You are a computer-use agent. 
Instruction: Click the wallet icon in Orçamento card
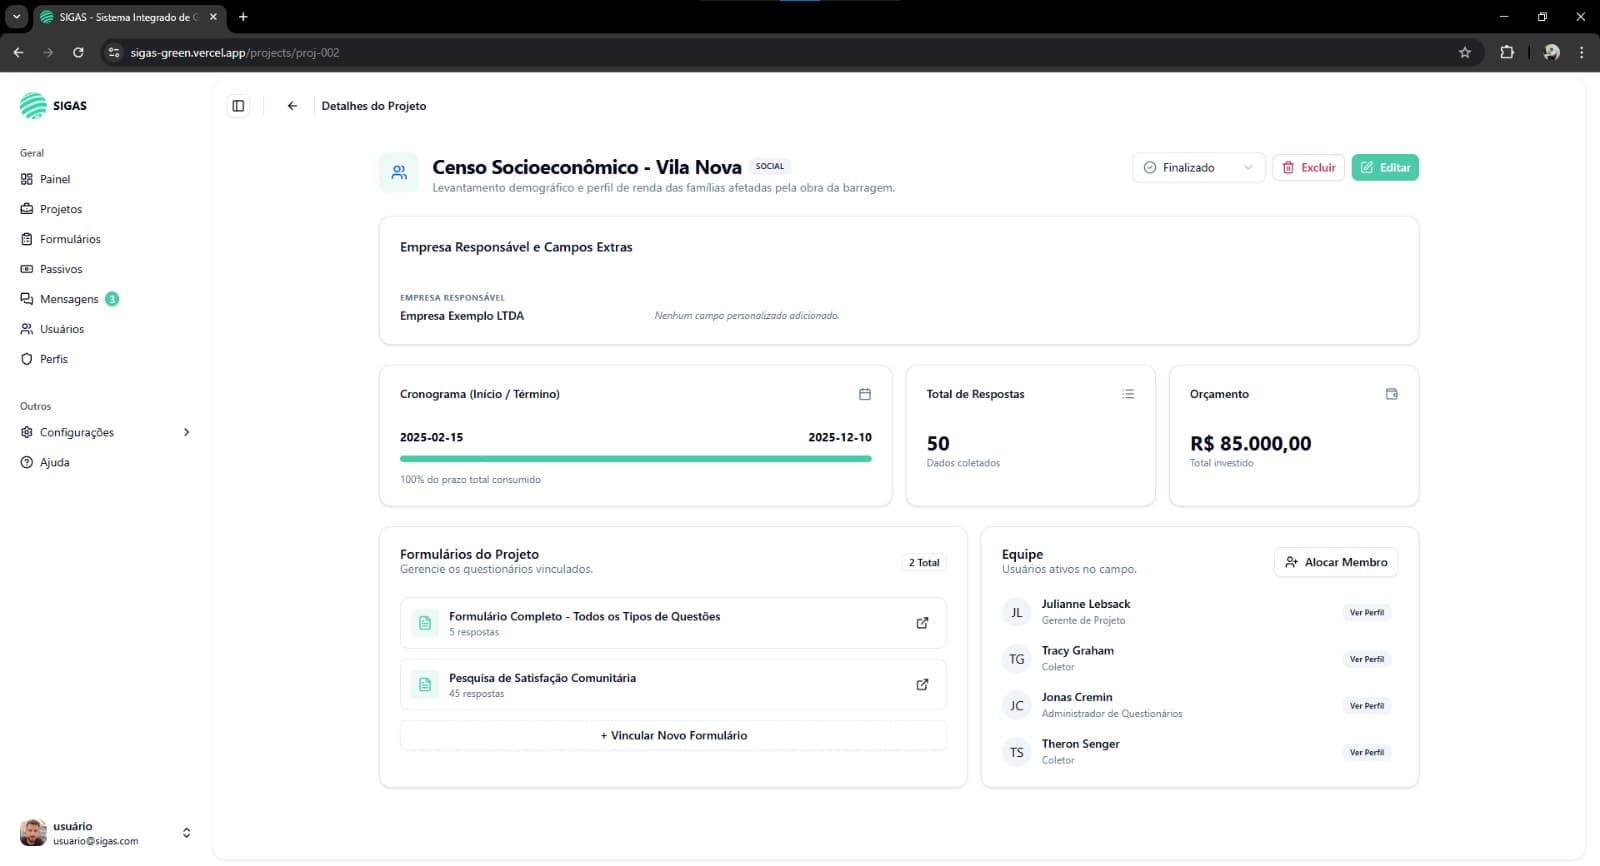1391,394
